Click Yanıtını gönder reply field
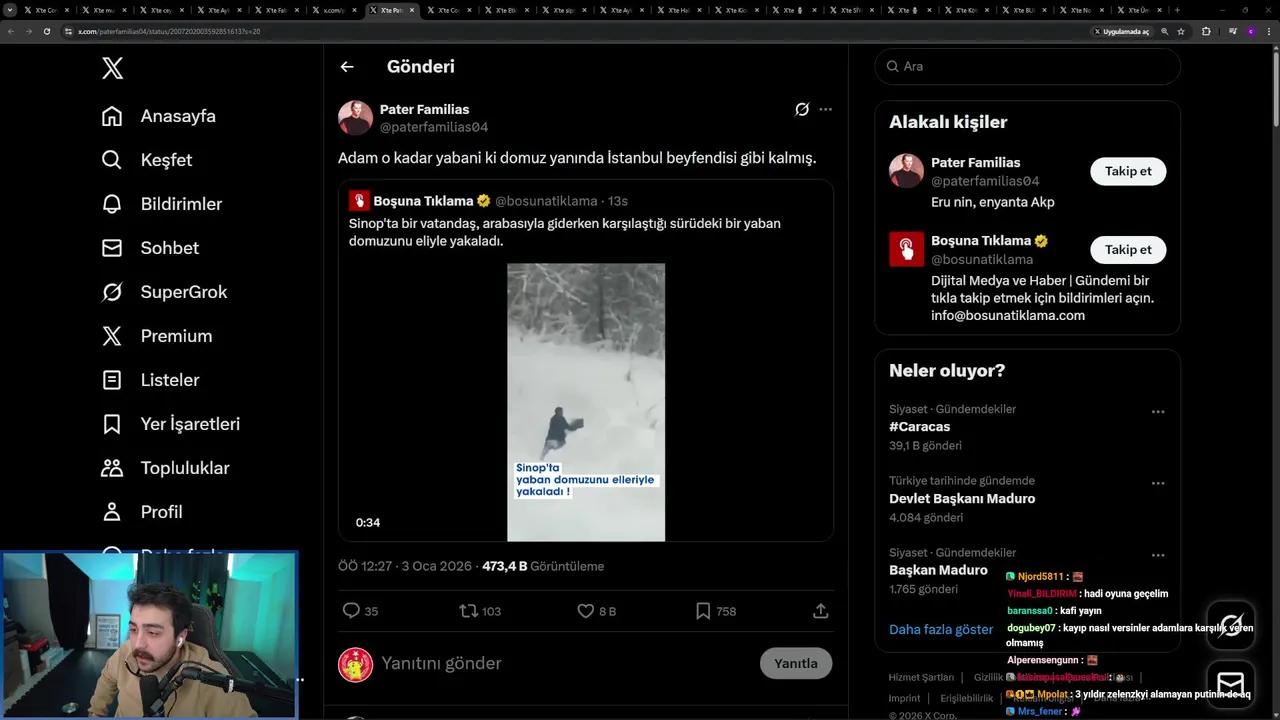Image resolution: width=1280 pixels, height=720 pixels. coord(565,663)
